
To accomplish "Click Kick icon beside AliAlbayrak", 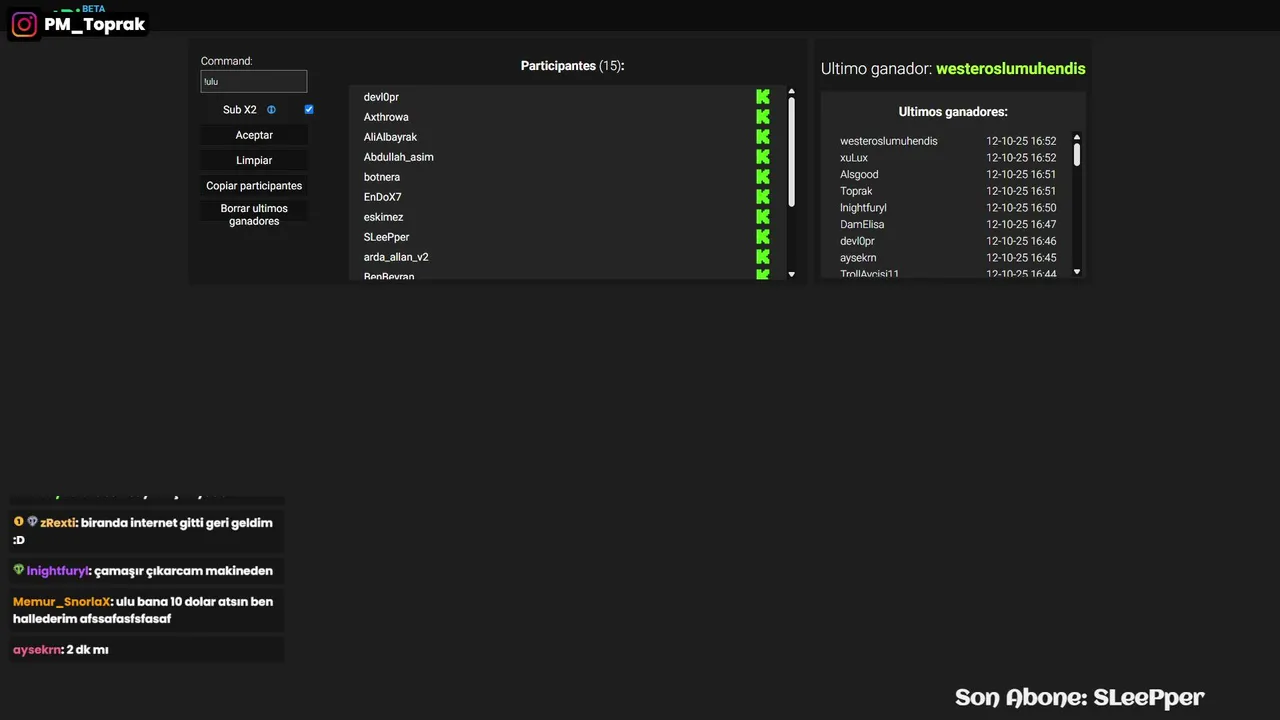I will pos(763,137).
